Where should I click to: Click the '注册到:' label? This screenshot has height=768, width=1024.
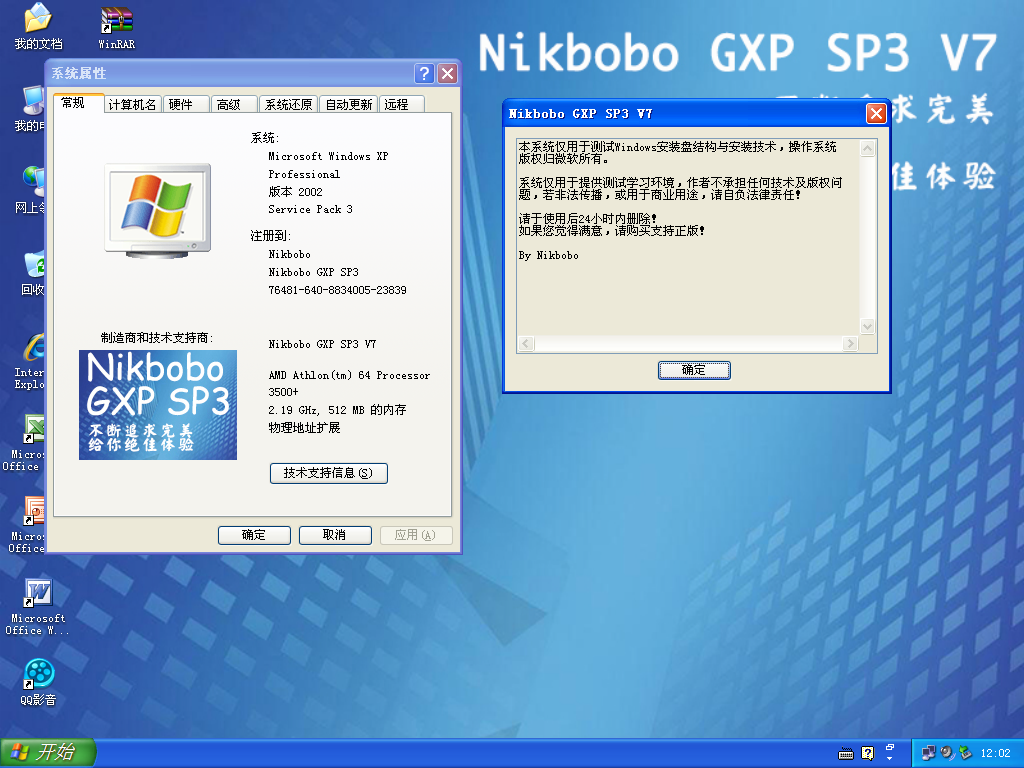click(x=270, y=236)
